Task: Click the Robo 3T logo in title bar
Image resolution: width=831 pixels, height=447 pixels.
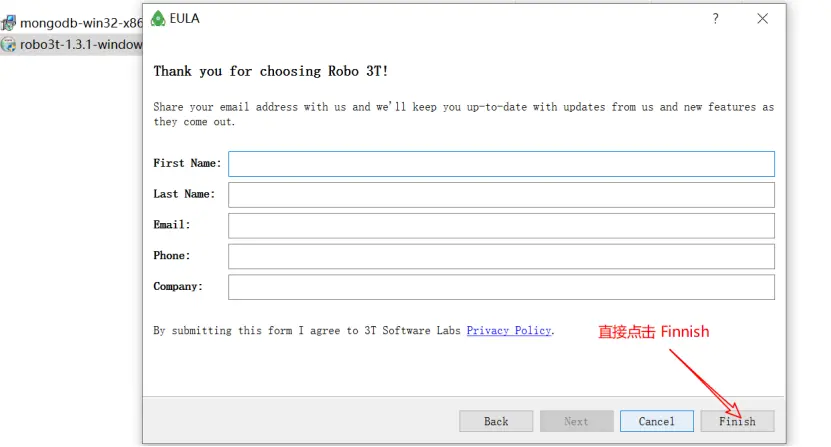Action: 158,19
